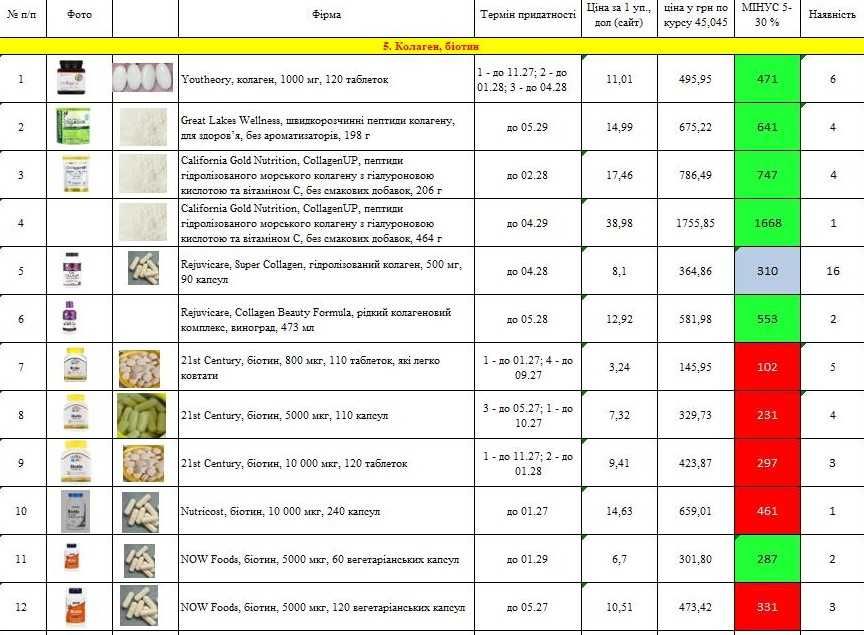
Task: Select the green discount cell 641
Action: (x=767, y=127)
